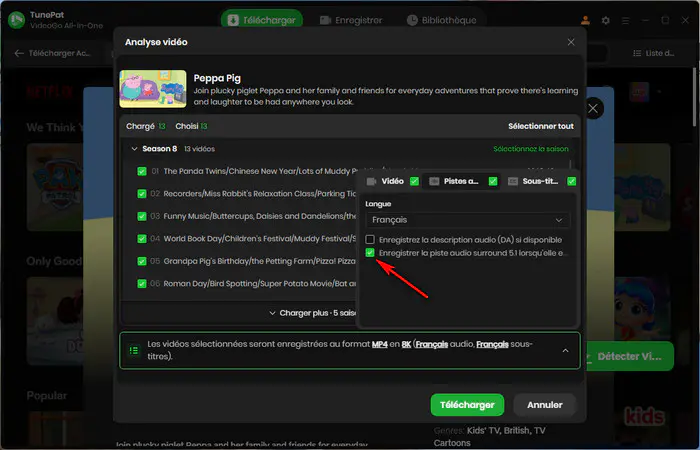This screenshot has height=450, width=700.
Task: Uncheck episode 06 Roman Day
Action: pos(142,283)
